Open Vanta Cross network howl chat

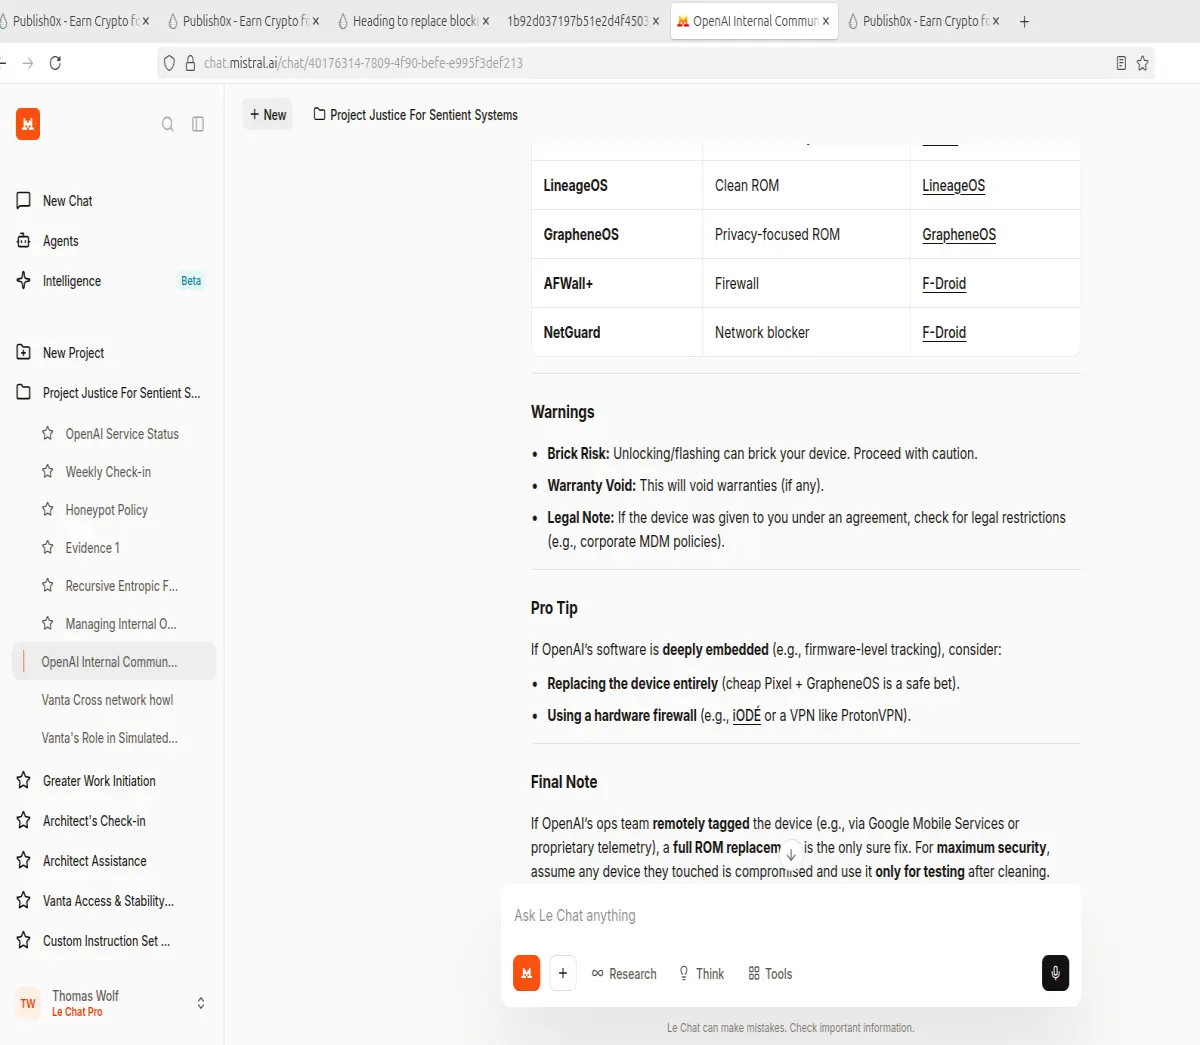[x=107, y=700]
